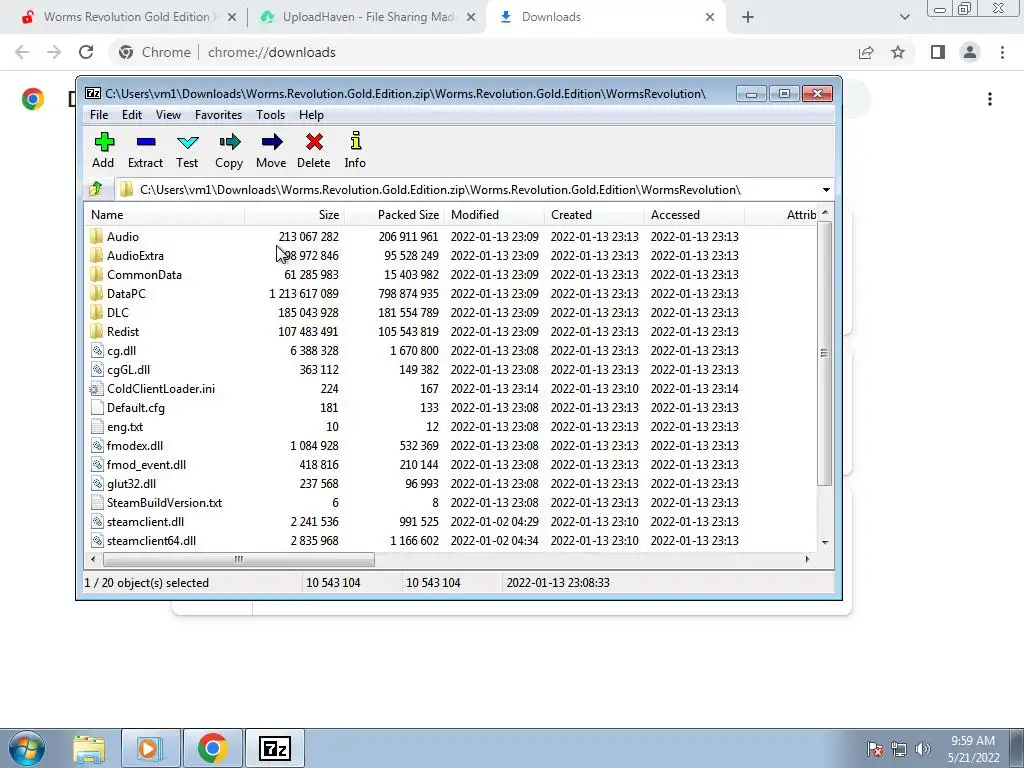The height and width of the screenshot is (768, 1024).
Task: Click the taskbar clock showing 9:59 AM
Action: coord(973,749)
